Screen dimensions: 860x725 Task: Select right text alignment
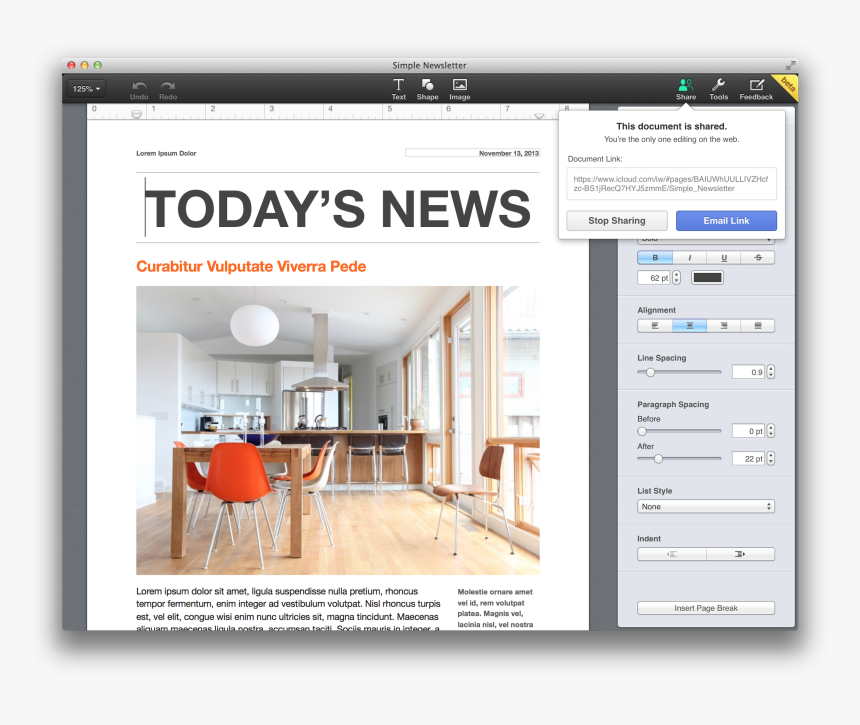(x=723, y=326)
